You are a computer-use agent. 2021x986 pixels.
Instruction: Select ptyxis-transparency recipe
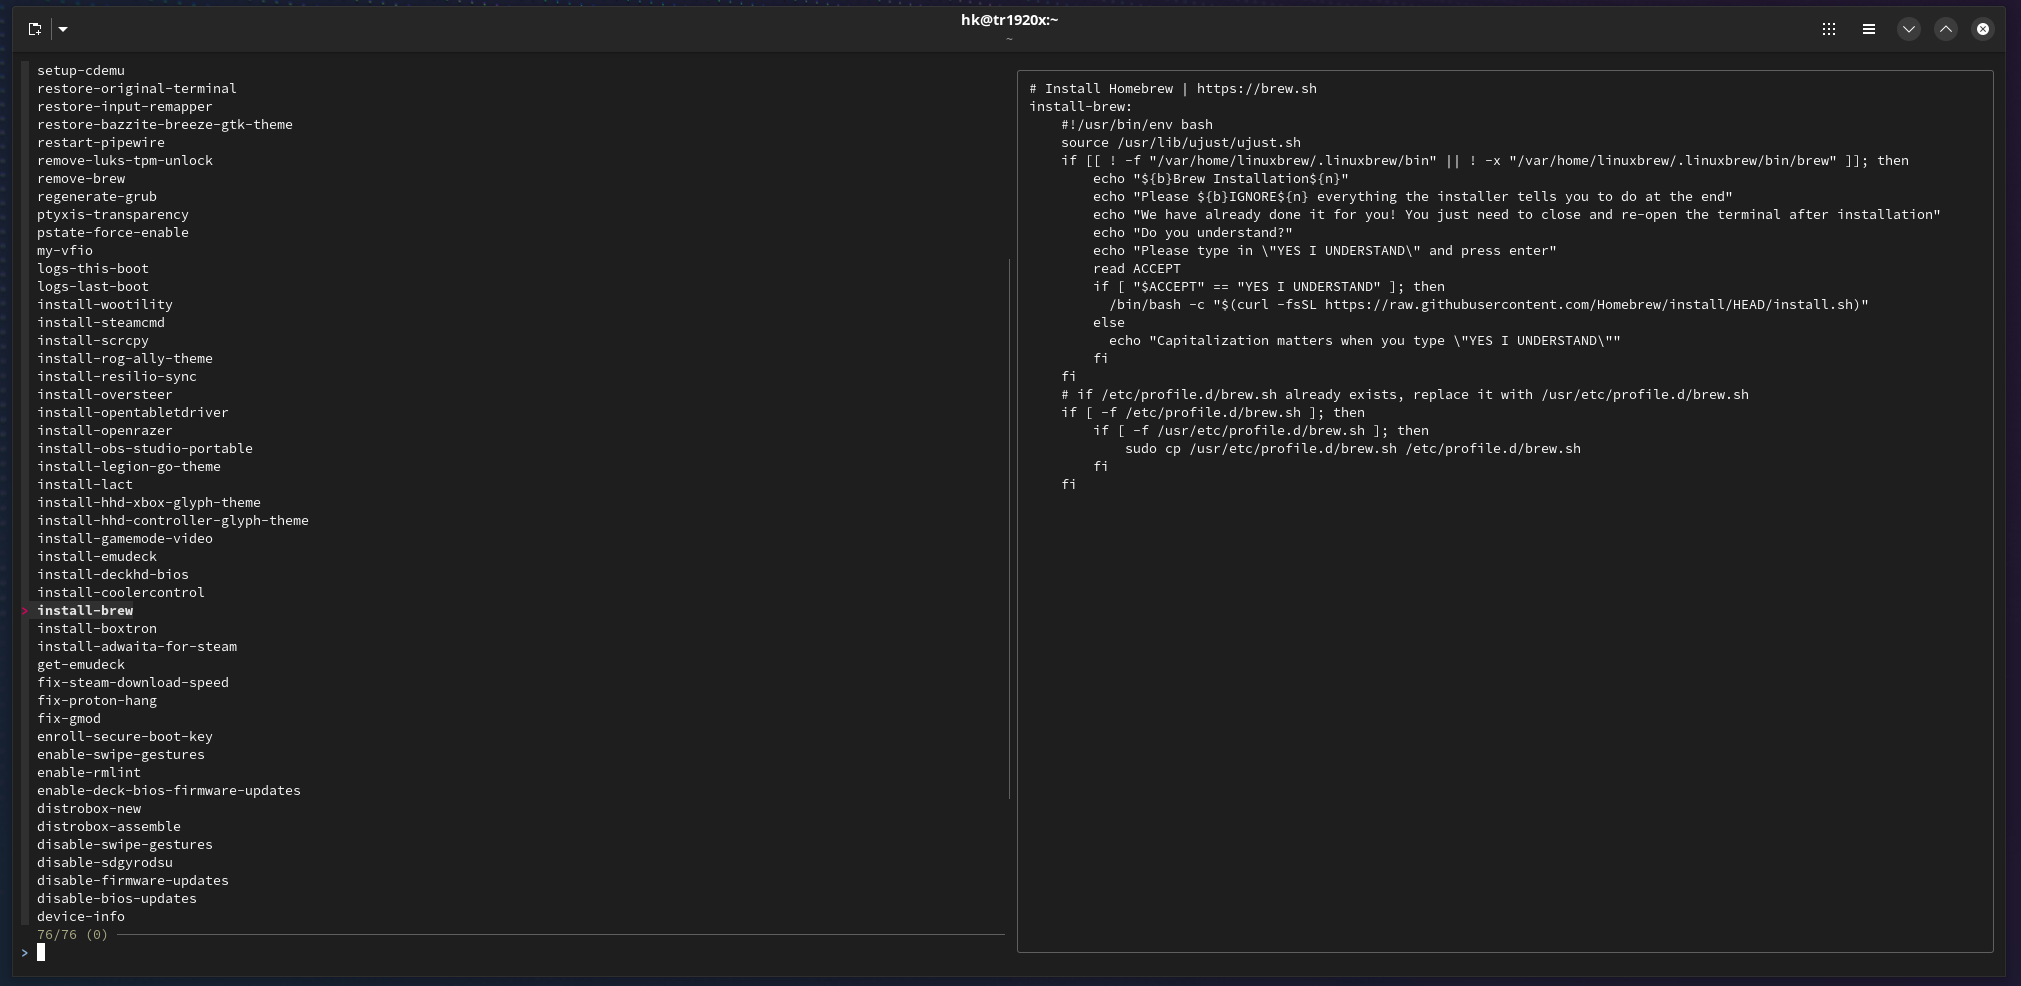(x=113, y=215)
